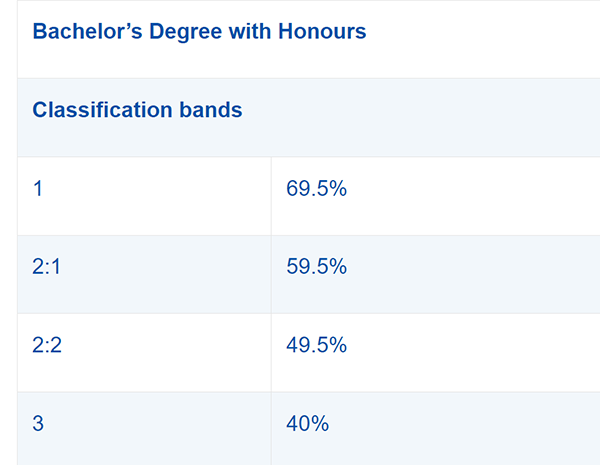Select the "2:2" band cell
The width and height of the screenshot is (600, 465).
tap(48, 345)
